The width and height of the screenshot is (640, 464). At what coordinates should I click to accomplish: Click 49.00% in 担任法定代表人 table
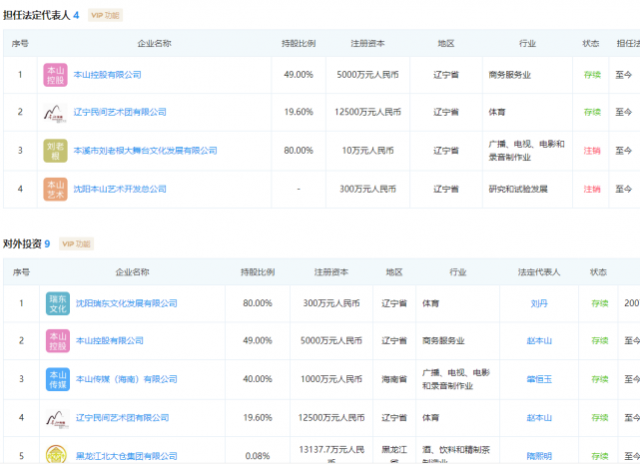pyautogui.click(x=298, y=75)
